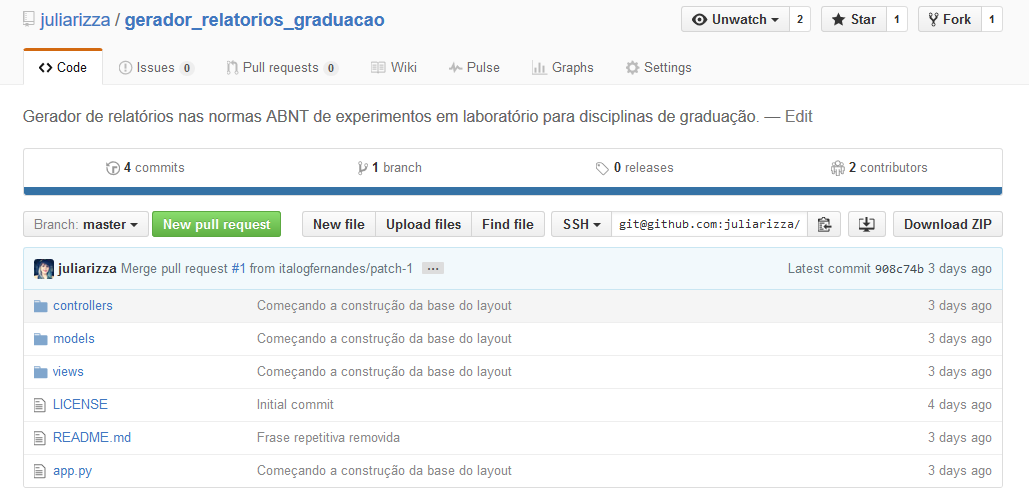
Task: Open the LICENSE file name
Action: (x=80, y=405)
